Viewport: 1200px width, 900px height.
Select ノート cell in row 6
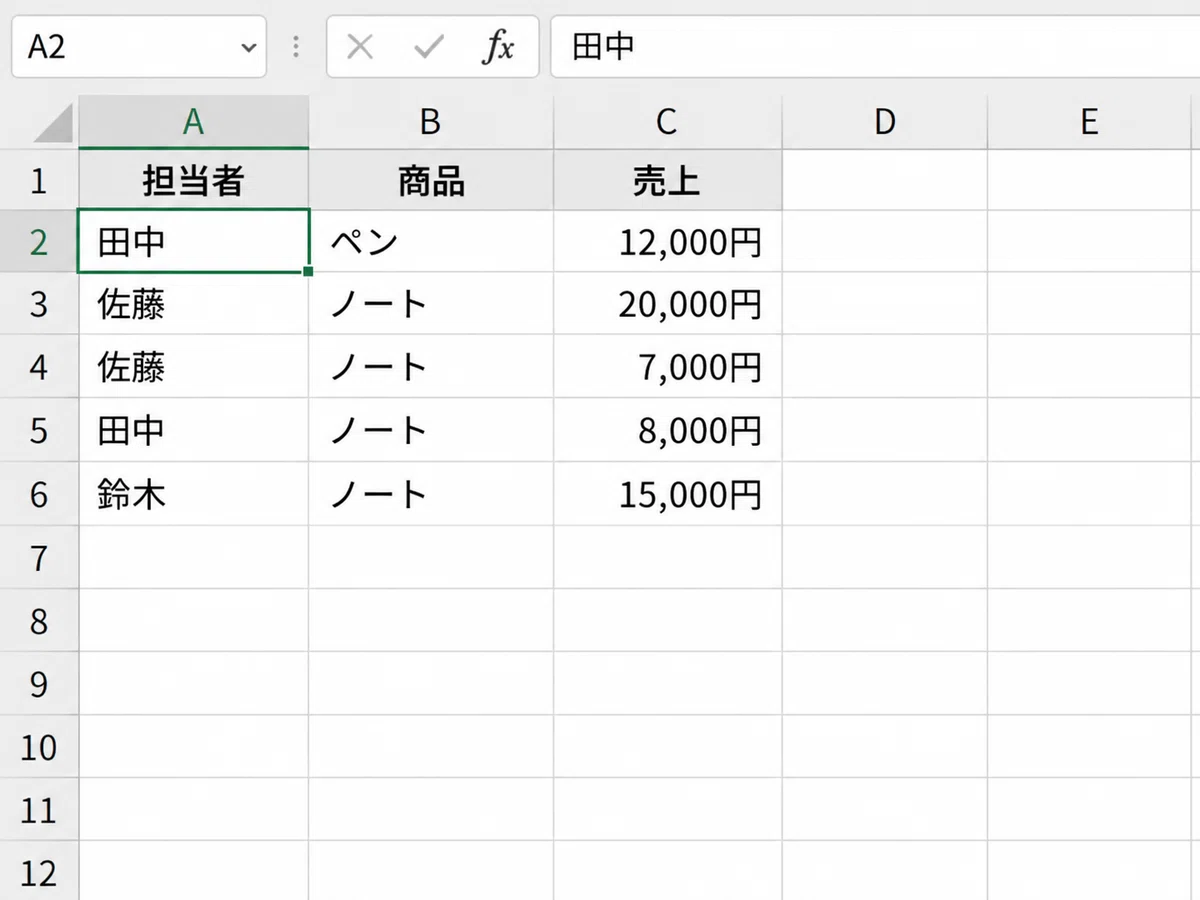tap(431, 494)
